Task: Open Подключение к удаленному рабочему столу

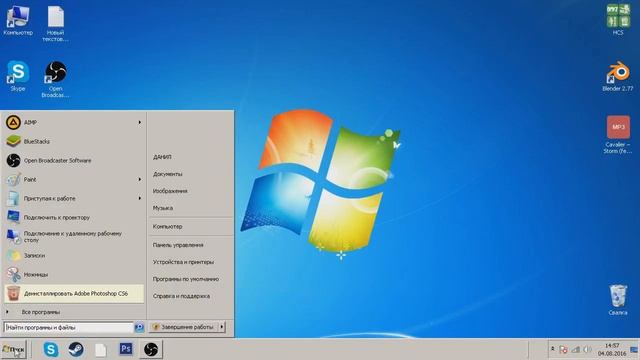Action: [74, 236]
